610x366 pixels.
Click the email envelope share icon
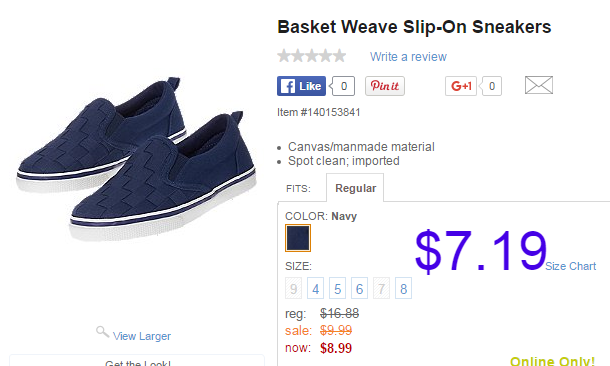(539, 85)
